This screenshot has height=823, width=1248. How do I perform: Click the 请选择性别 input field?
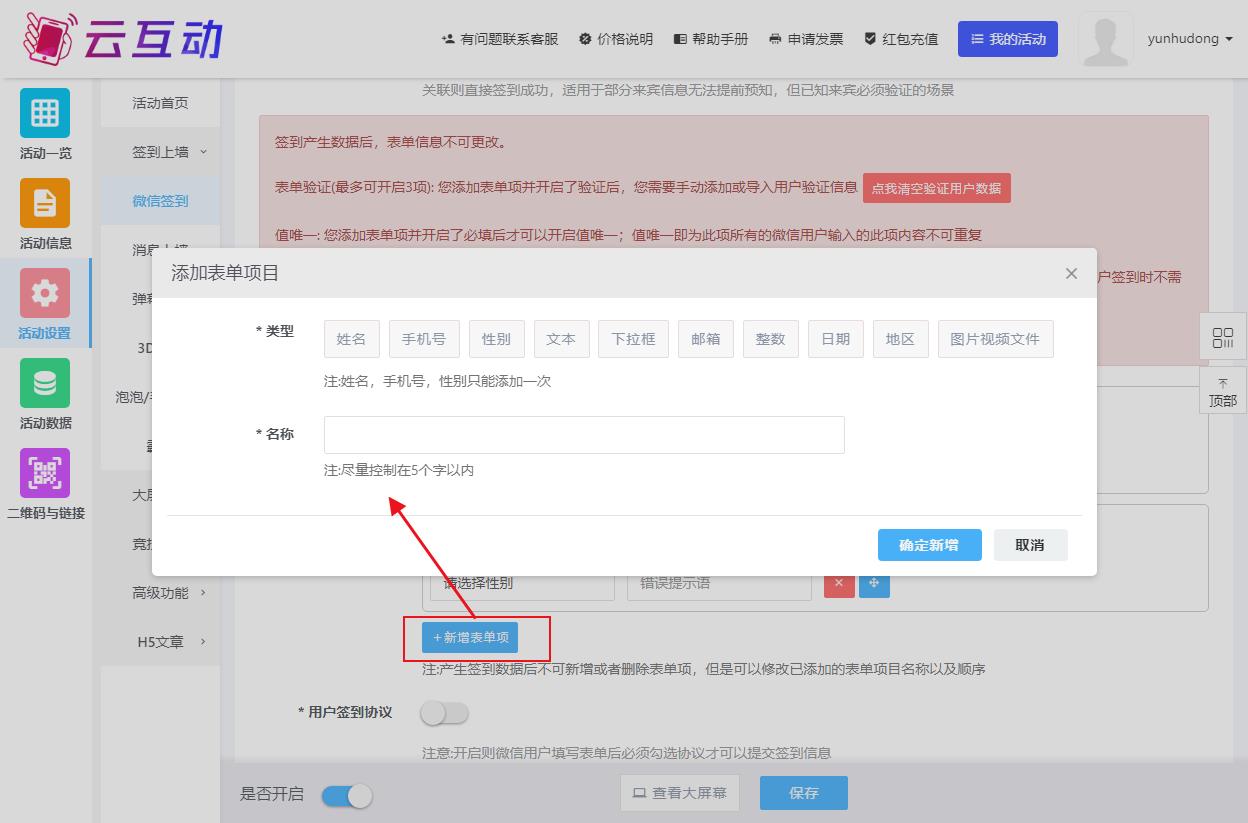(522, 586)
